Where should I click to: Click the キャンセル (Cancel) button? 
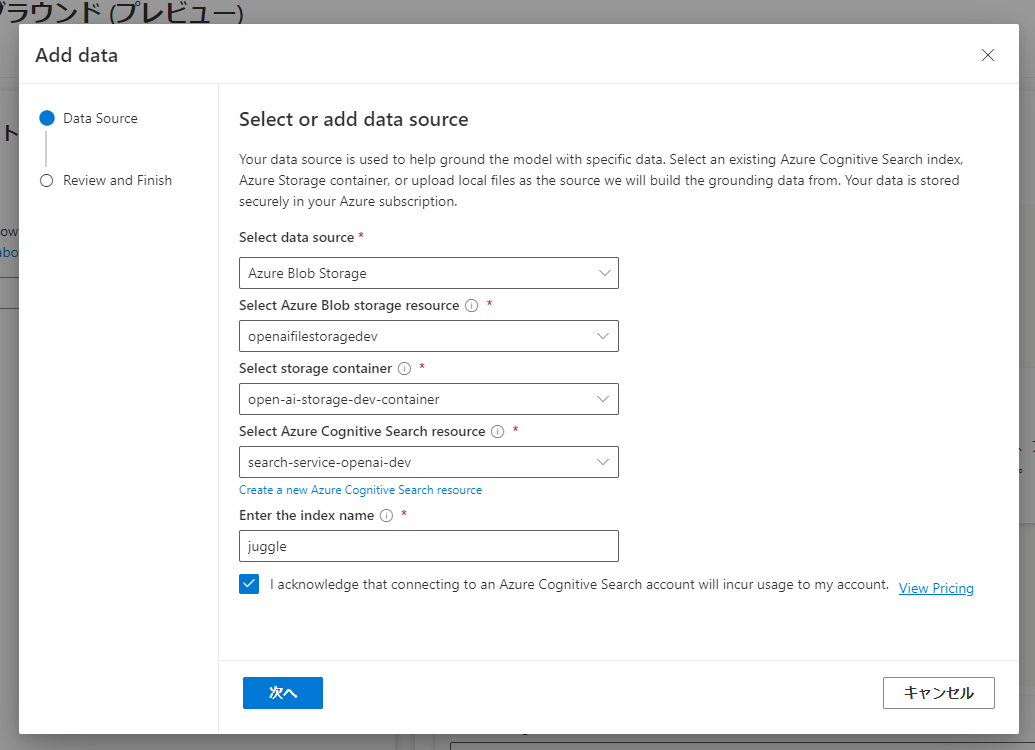939,693
